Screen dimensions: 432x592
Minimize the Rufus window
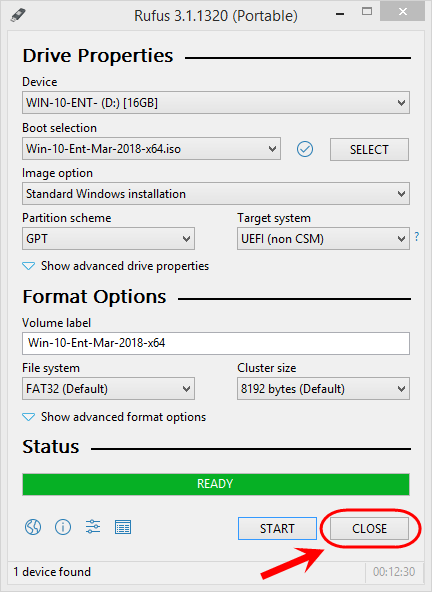pyautogui.click(x=340, y=14)
